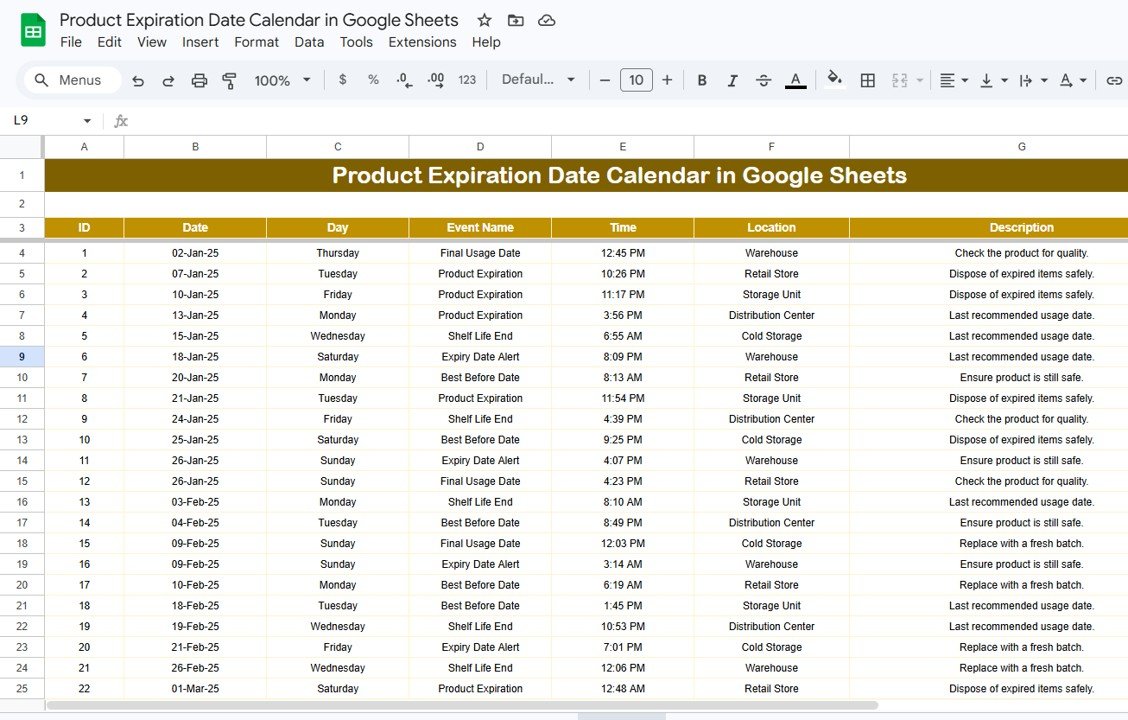Screen dimensions: 1128x720
Task: Open the File menu
Action: 70,42
